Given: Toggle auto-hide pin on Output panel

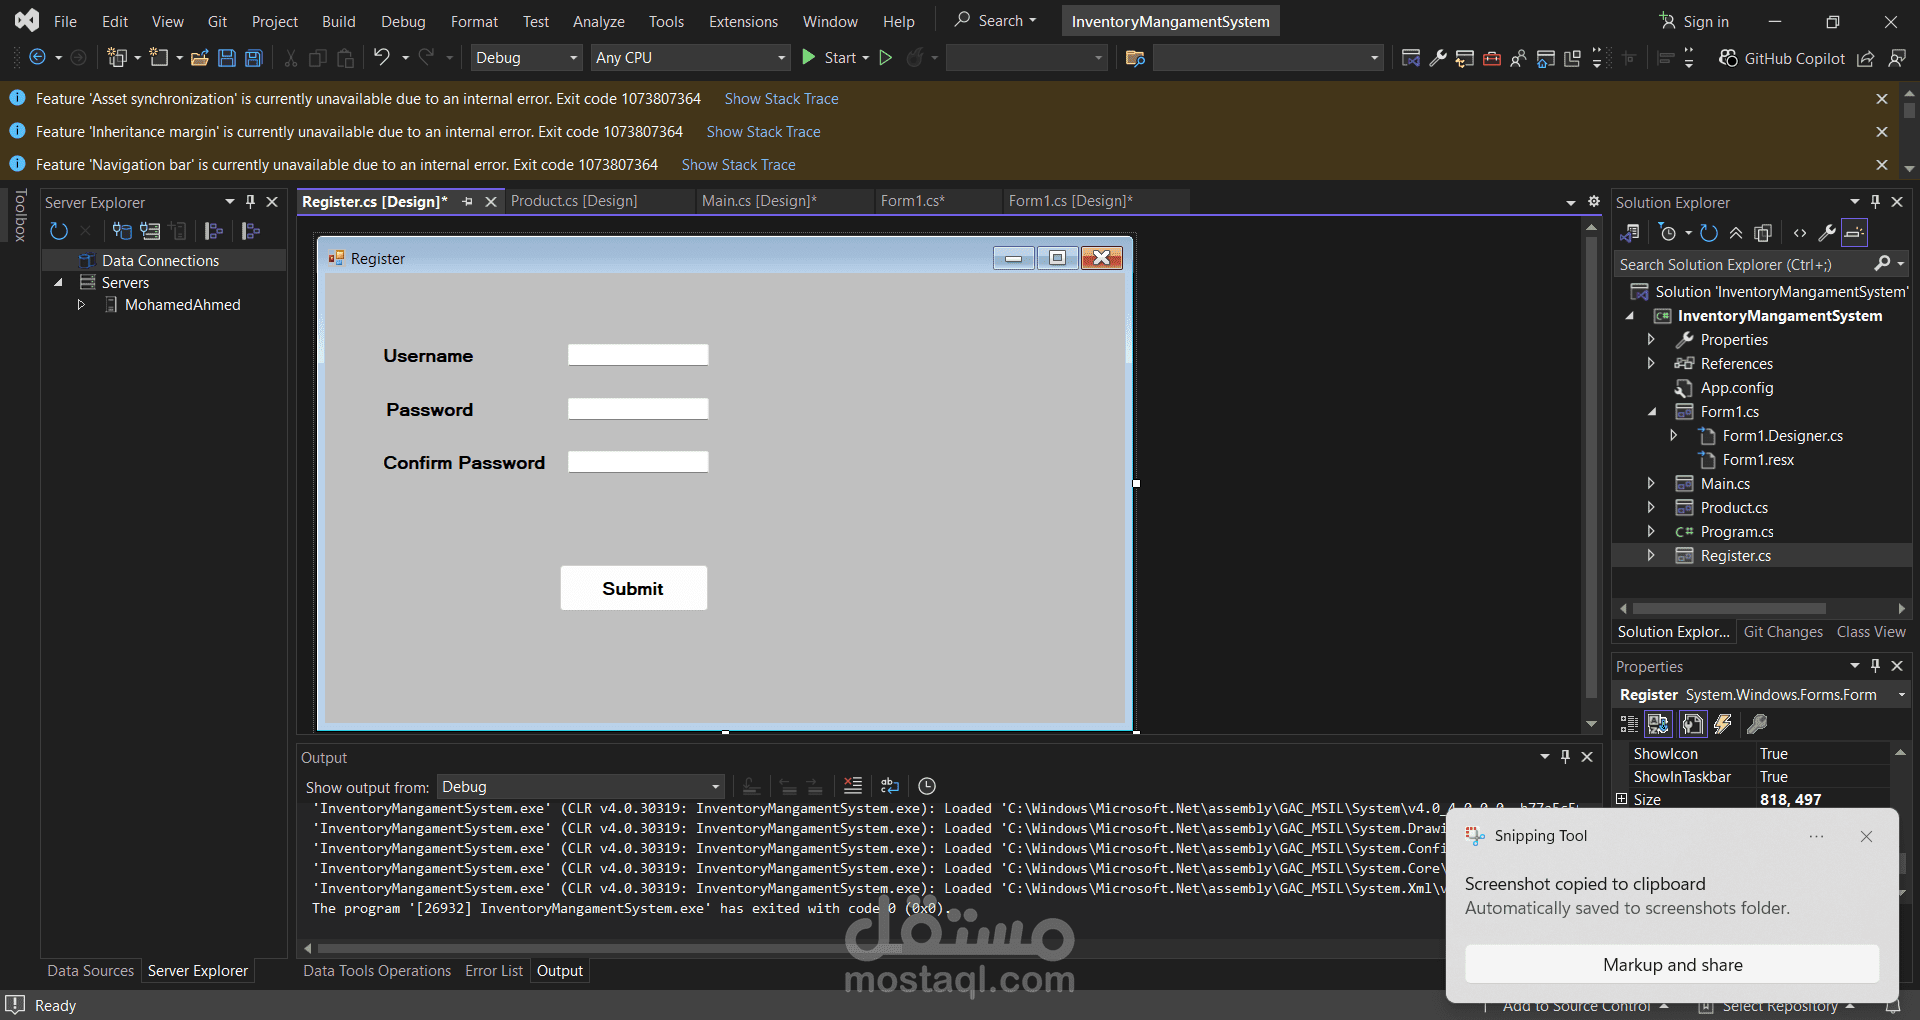Looking at the screenshot, I should coord(1565,757).
